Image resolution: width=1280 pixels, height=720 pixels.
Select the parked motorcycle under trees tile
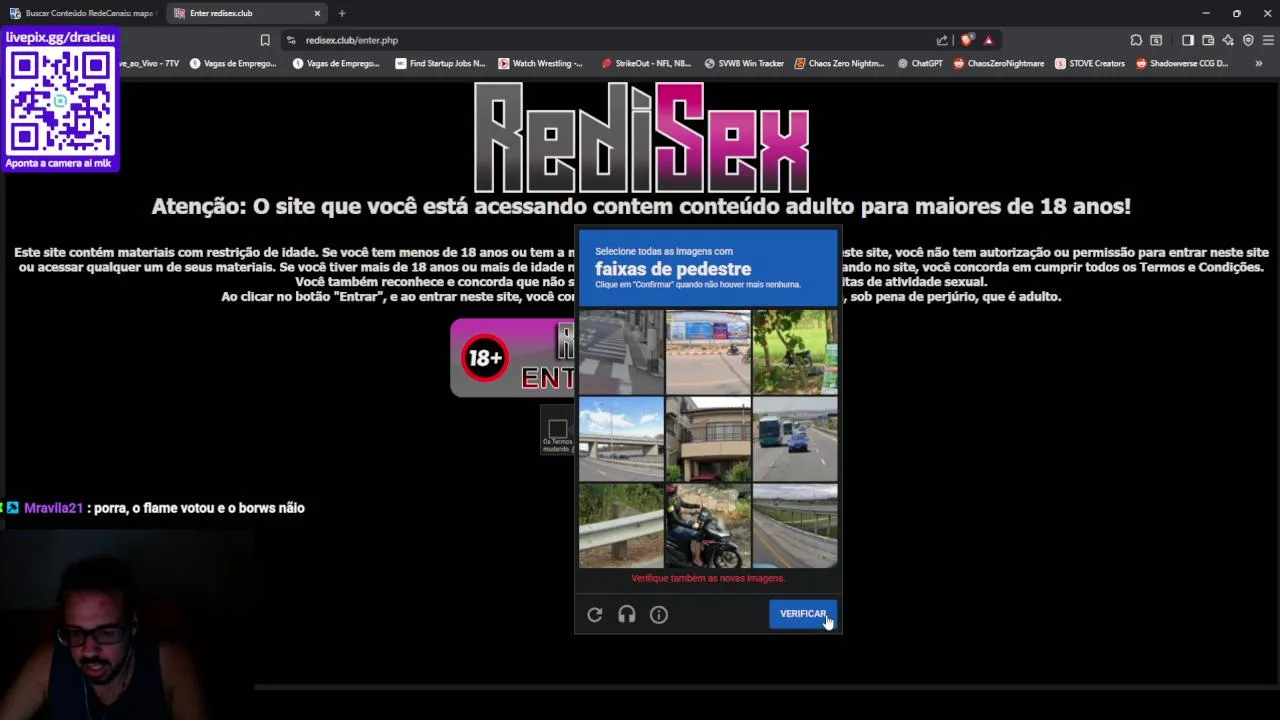click(795, 352)
